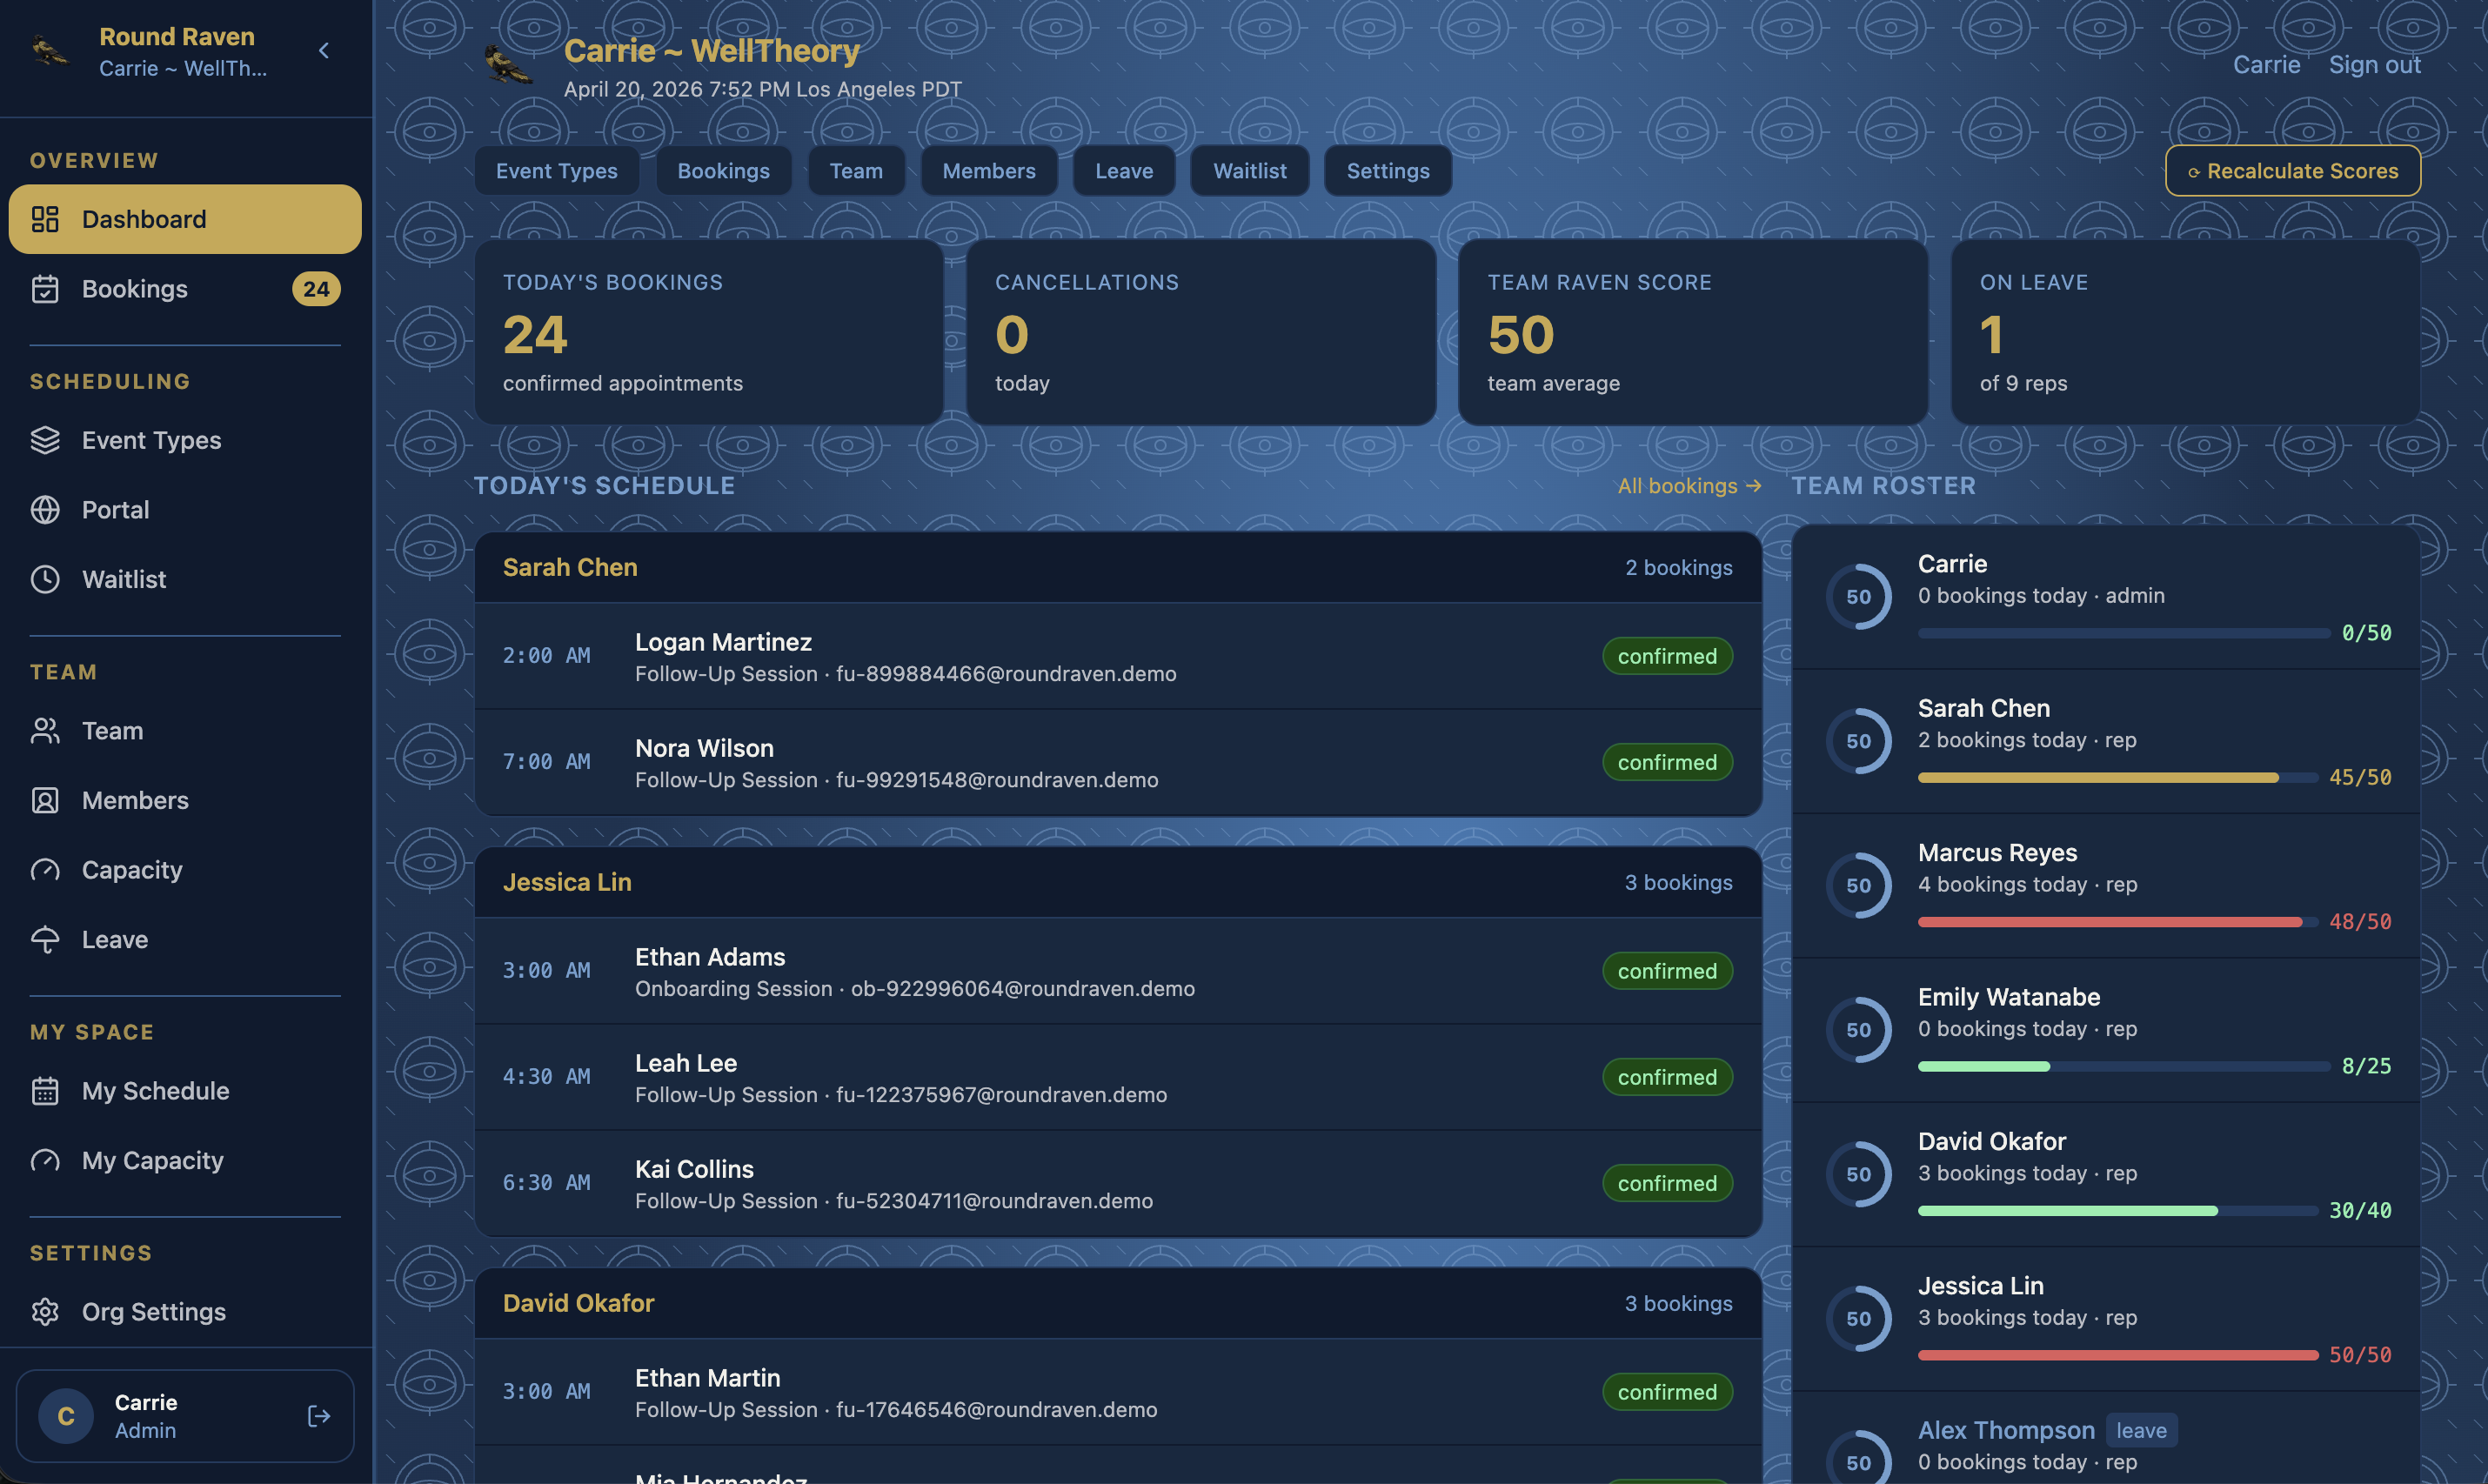This screenshot has height=1484, width=2488.
Task: Click the sign-out icon in Carrie's profile card
Action: pyautogui.click(x=319, y=1416)
